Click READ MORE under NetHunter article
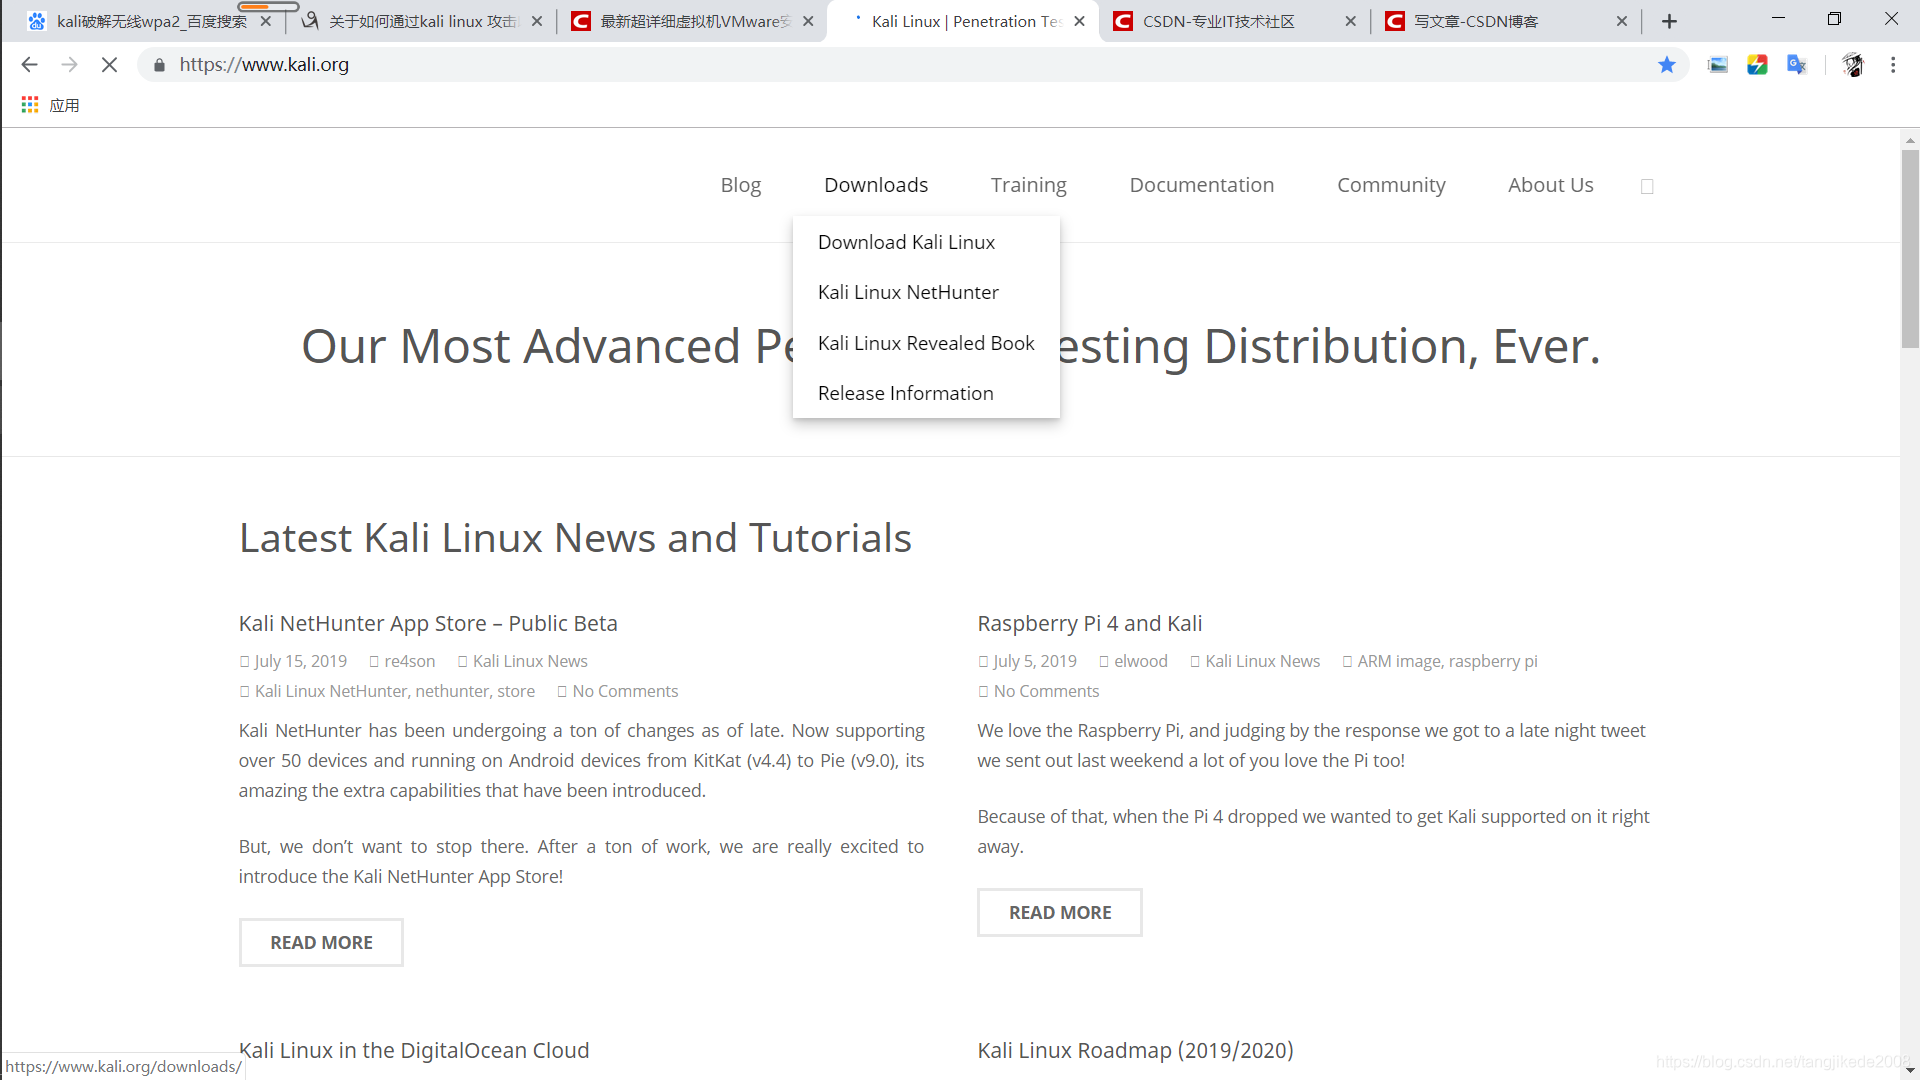 [321, 942]
